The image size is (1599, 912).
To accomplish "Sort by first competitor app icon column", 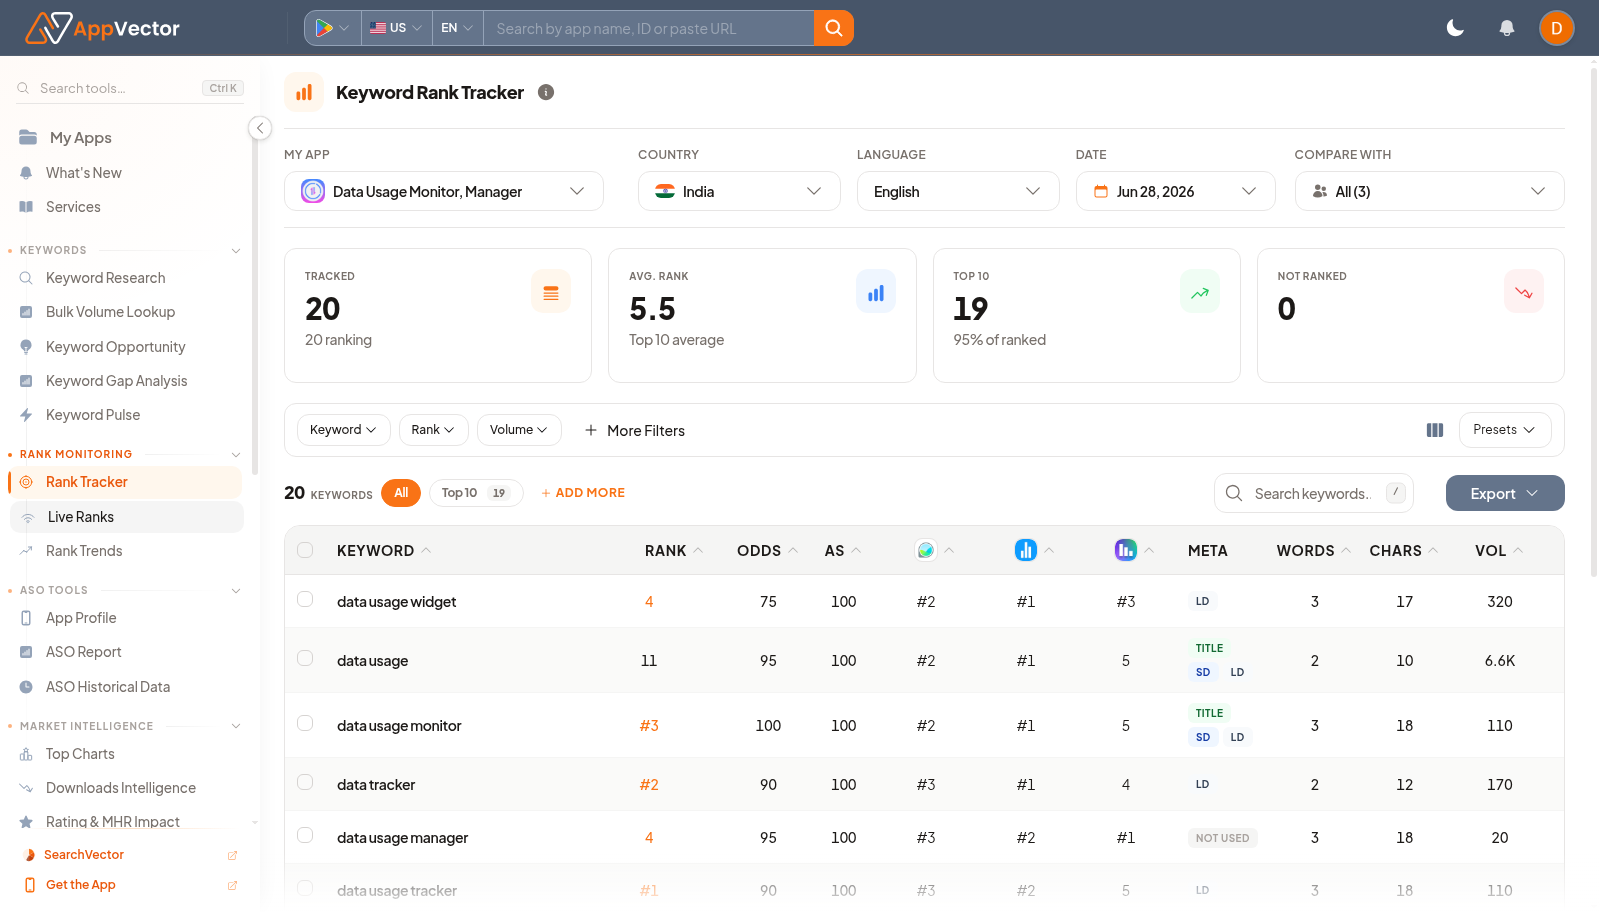I will tap(934, 550).
